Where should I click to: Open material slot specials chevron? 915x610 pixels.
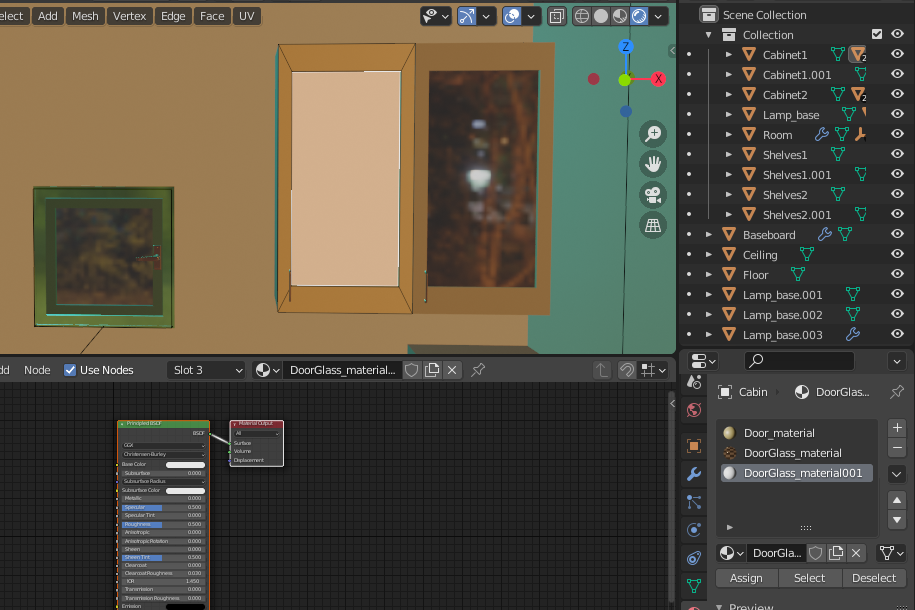coord(897,474)
